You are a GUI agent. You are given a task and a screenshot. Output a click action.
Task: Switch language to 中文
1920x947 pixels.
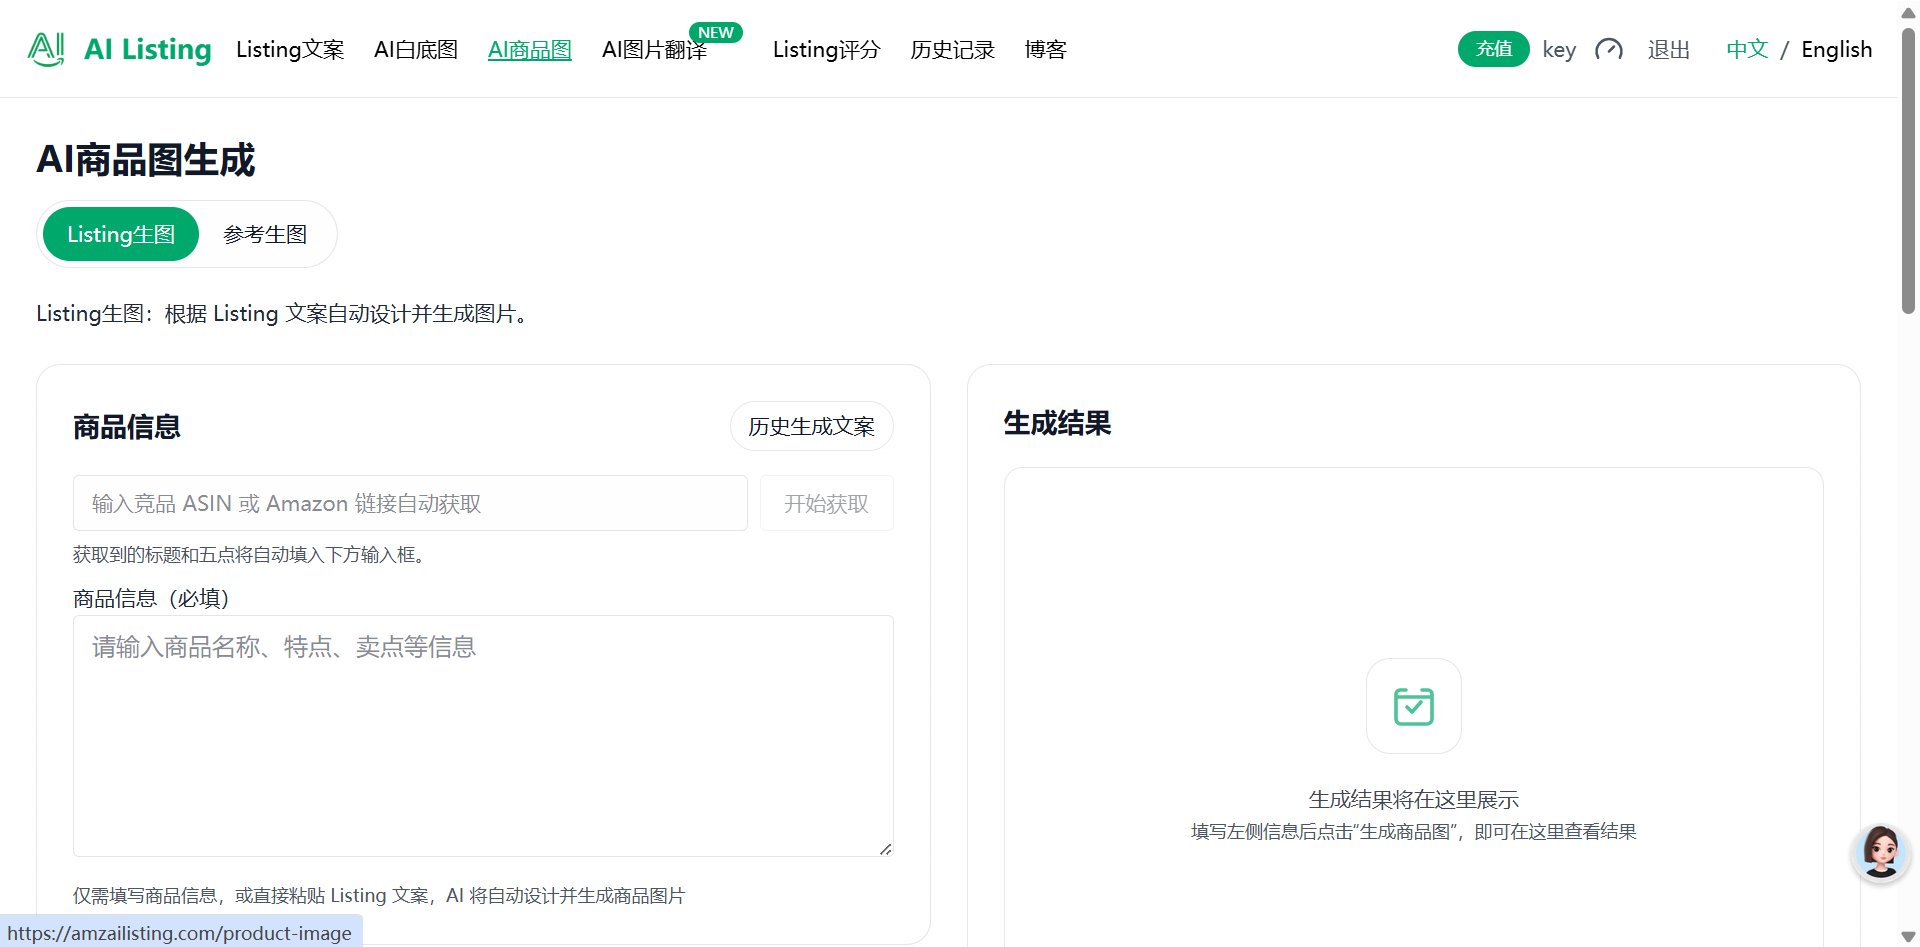click(1747, 49)
